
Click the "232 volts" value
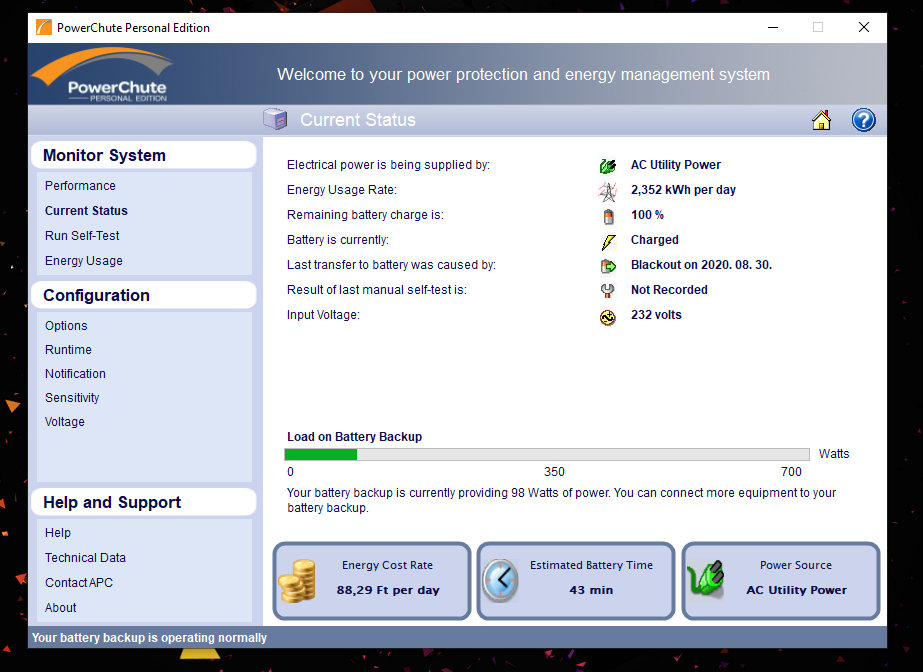pos(656,315)
